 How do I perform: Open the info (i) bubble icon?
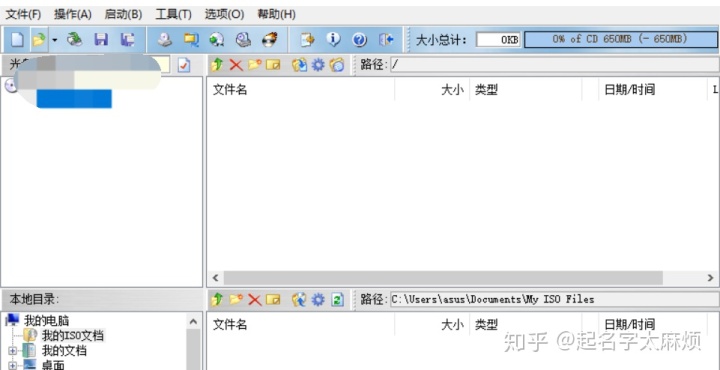(x=333, y=40)
